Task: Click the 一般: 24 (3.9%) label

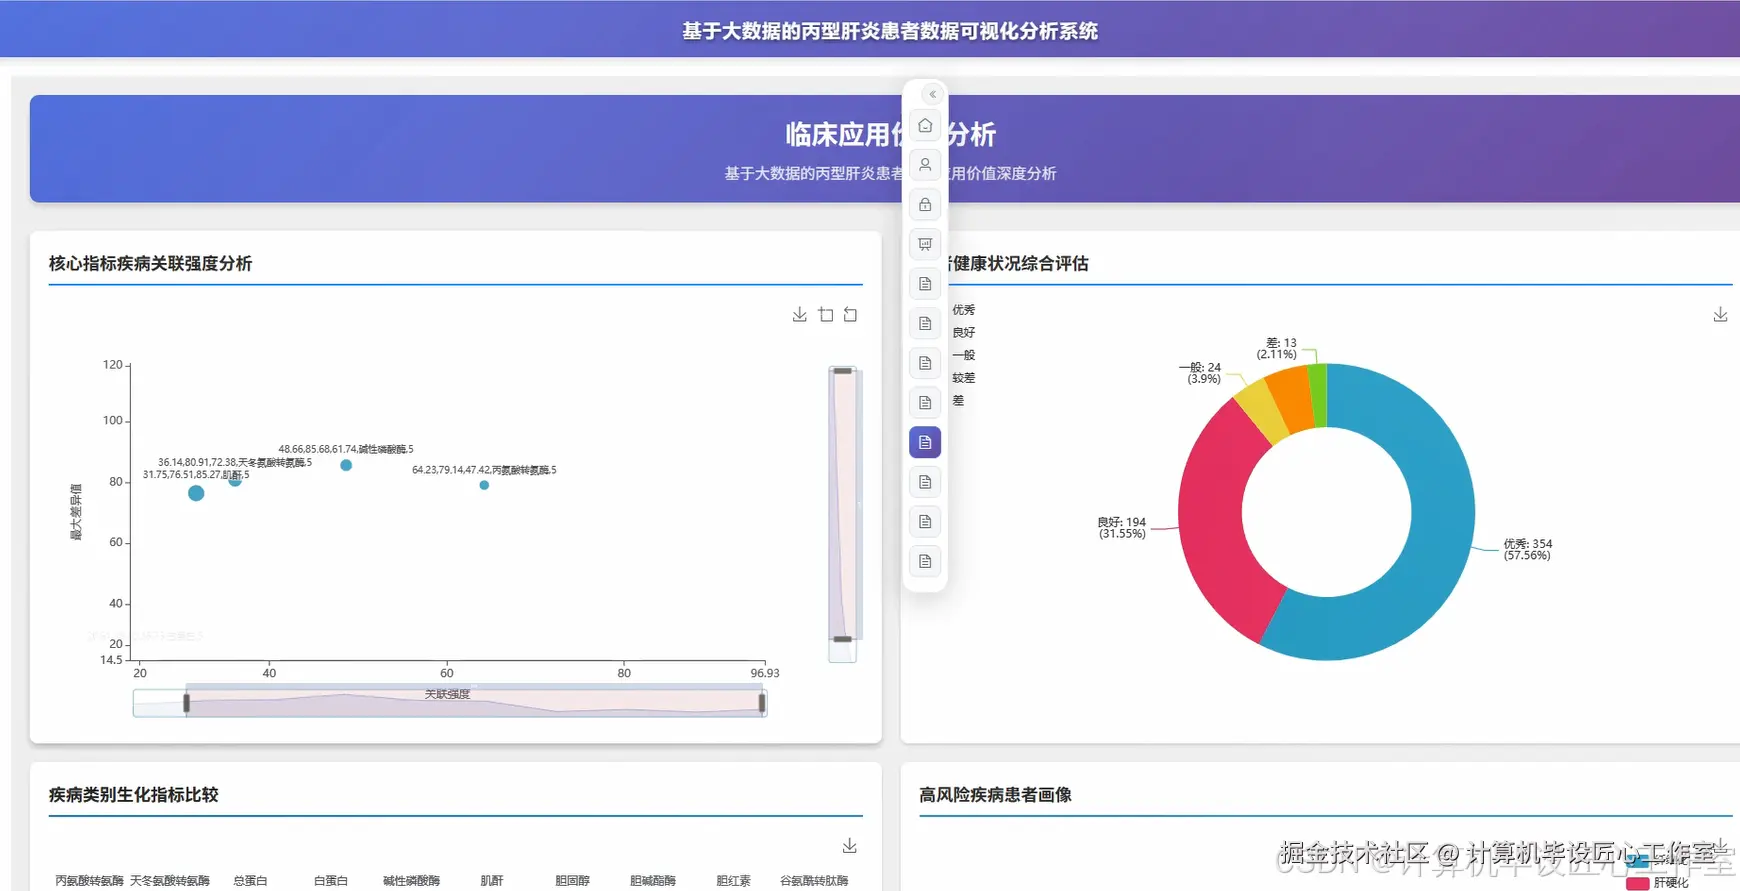Action: [1200, 373]
